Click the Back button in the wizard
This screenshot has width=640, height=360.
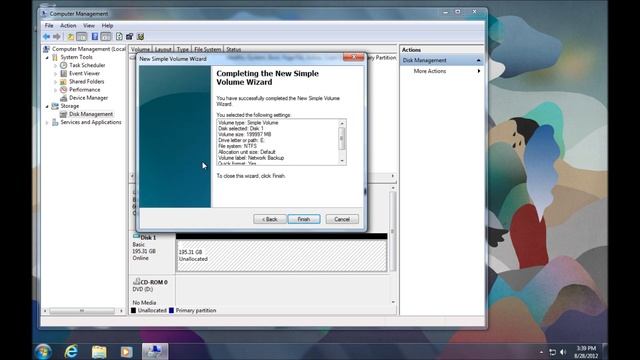tap(269, 219)
